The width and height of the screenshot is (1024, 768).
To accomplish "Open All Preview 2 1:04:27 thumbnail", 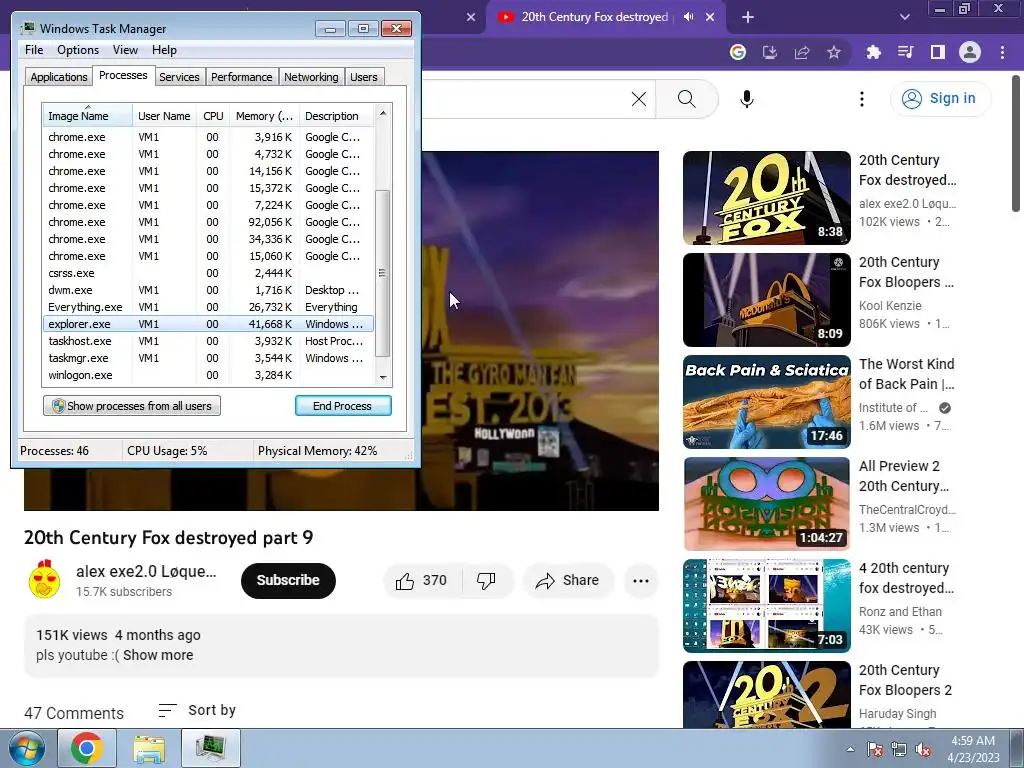I will (x=767, y=504).
